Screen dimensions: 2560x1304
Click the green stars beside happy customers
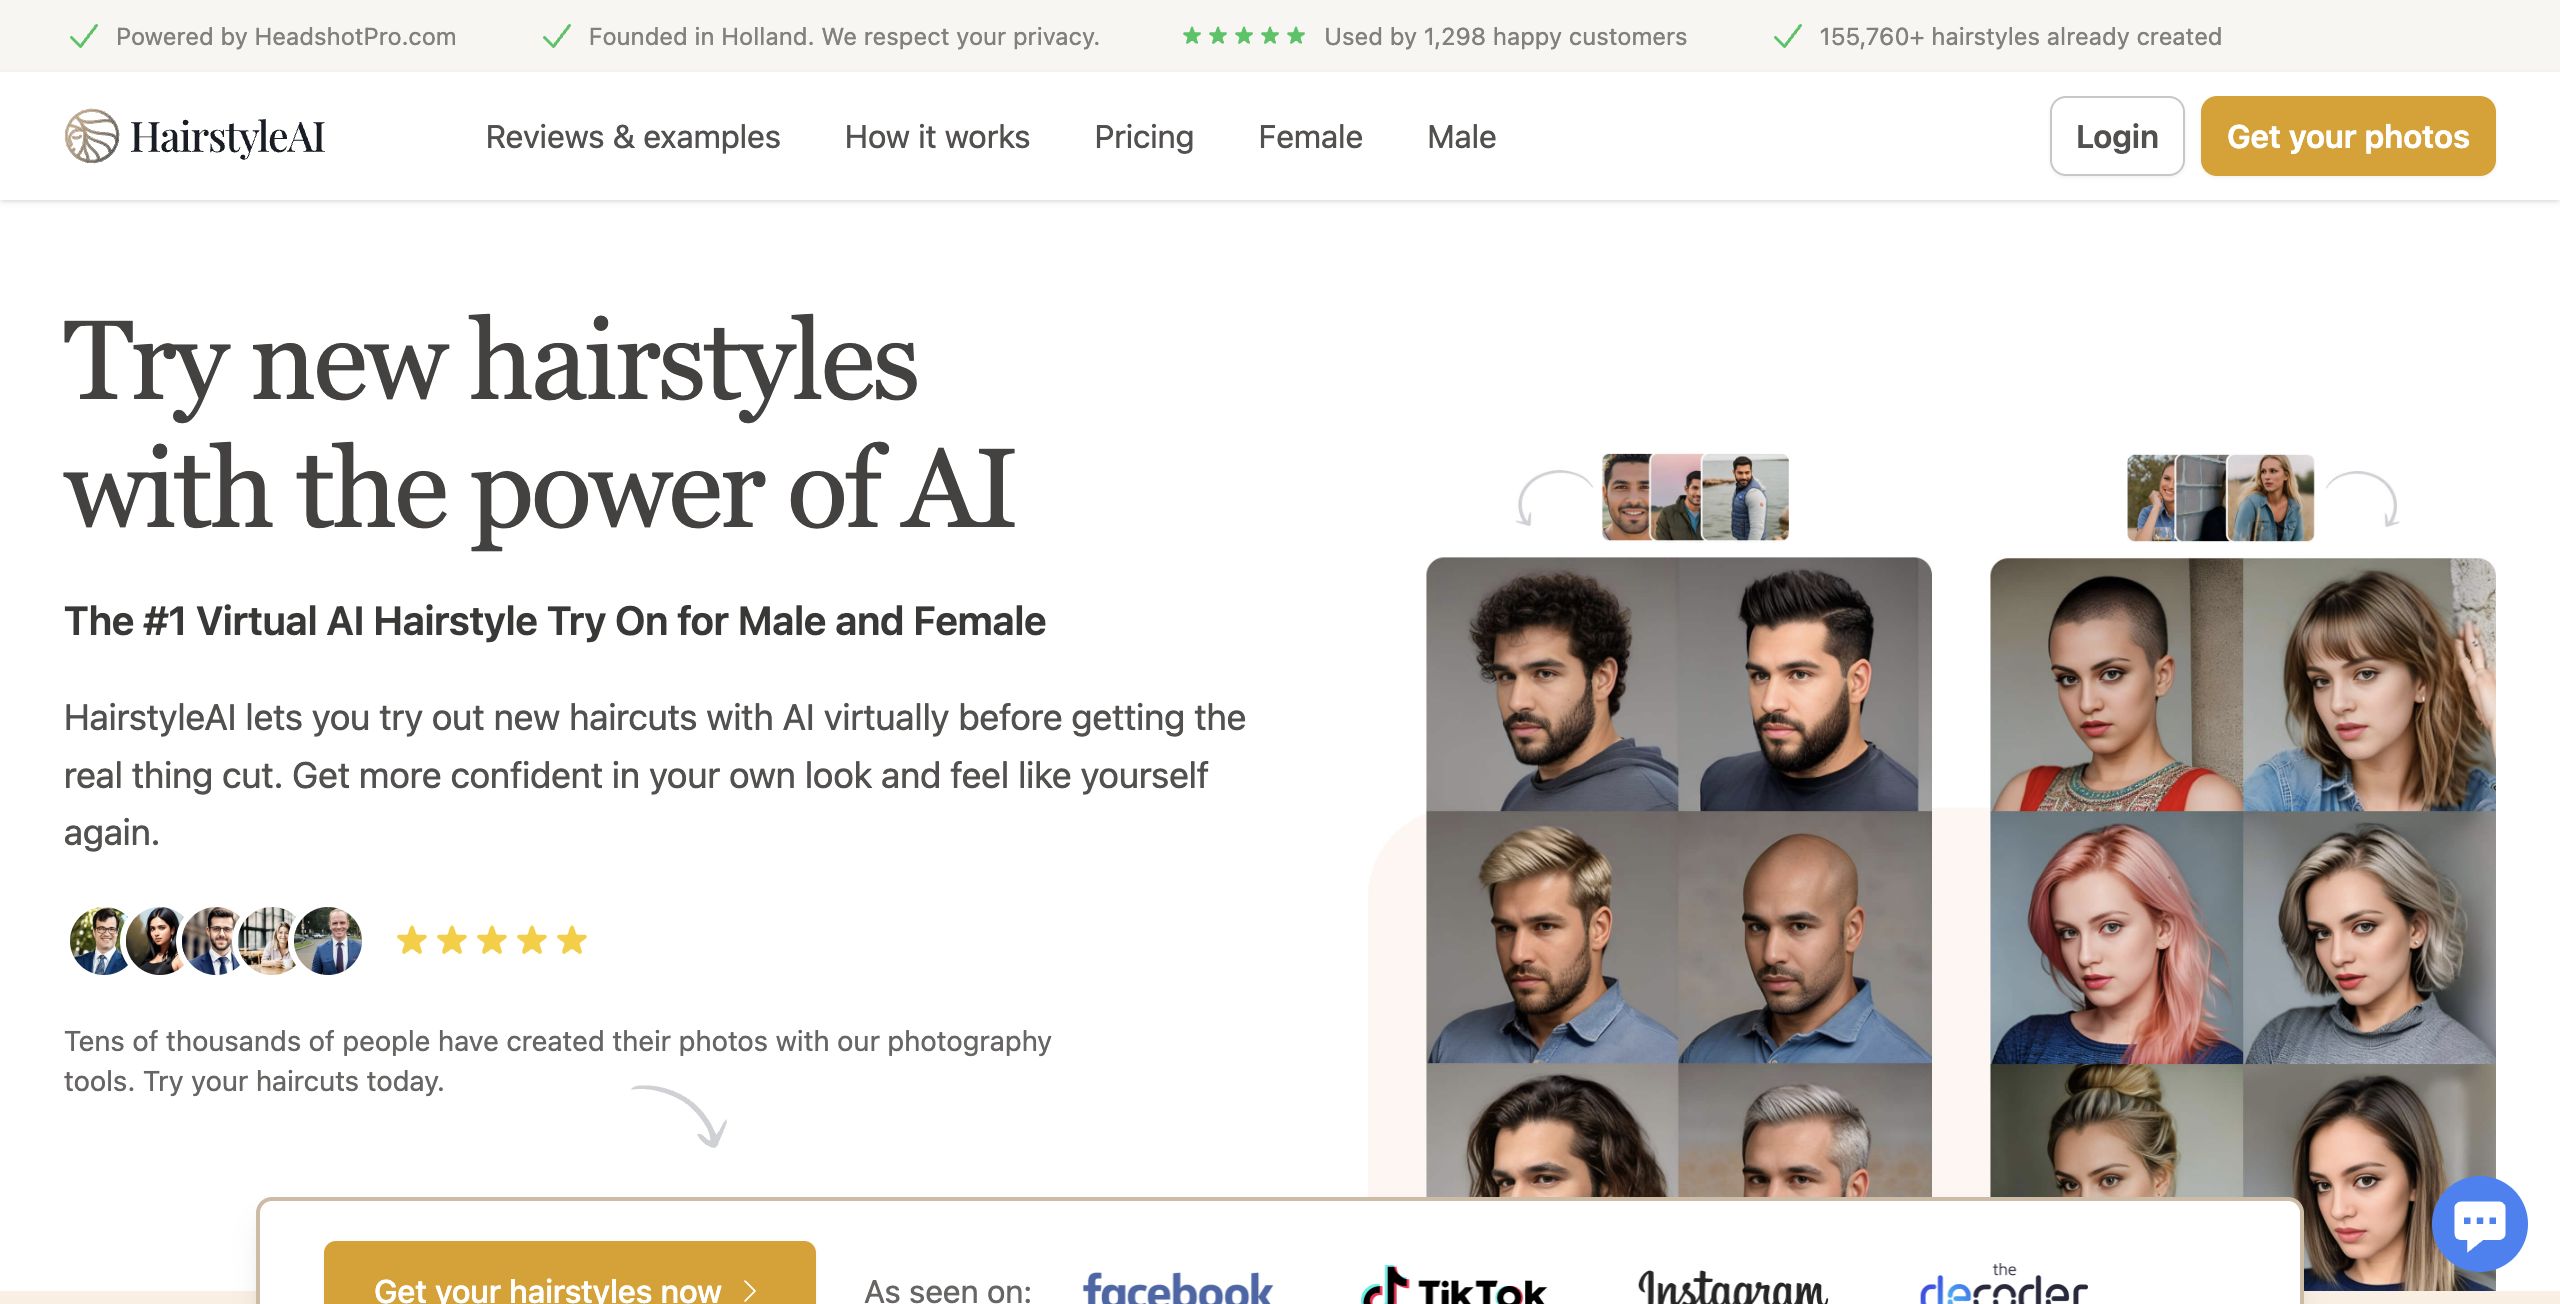(x=1244, y=36)
